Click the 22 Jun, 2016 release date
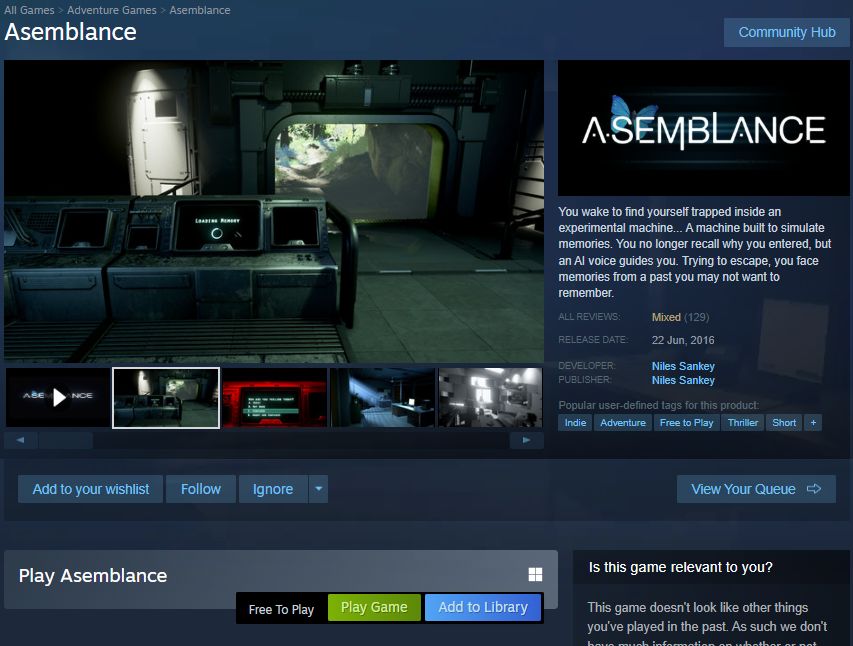853x646 pixels. pos(683,340)
